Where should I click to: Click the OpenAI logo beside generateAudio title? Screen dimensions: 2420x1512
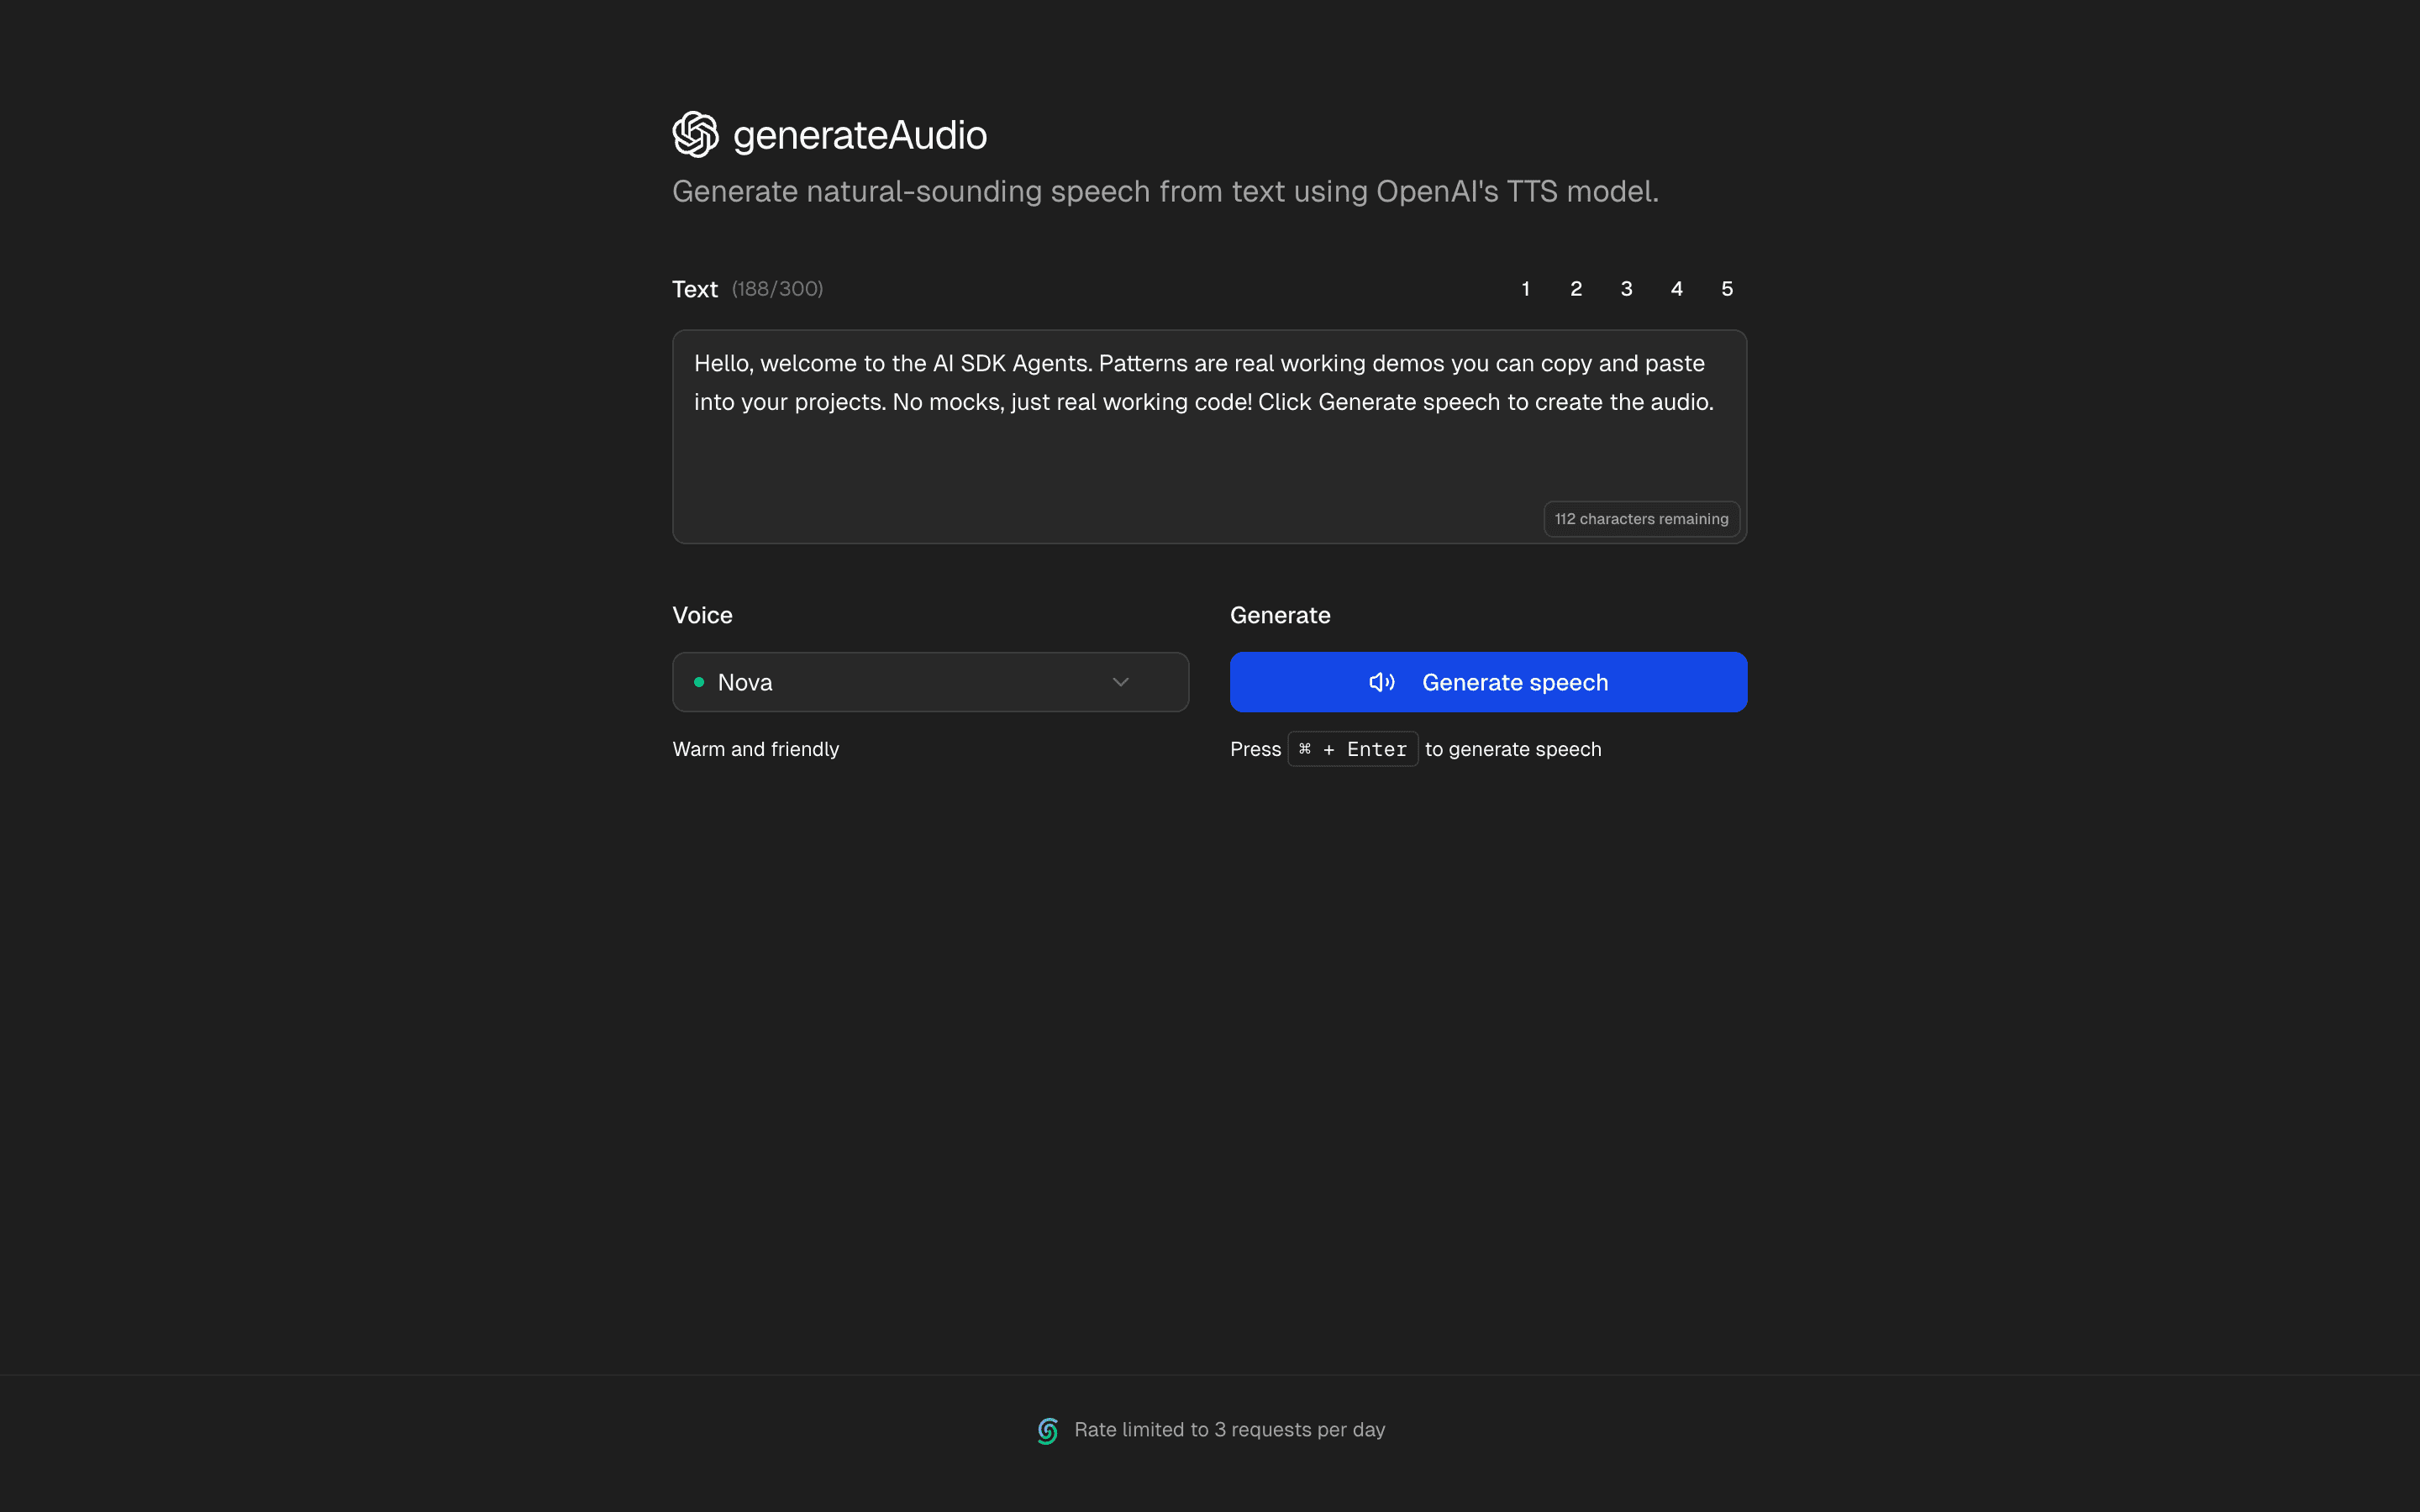(x=697, y=133)
